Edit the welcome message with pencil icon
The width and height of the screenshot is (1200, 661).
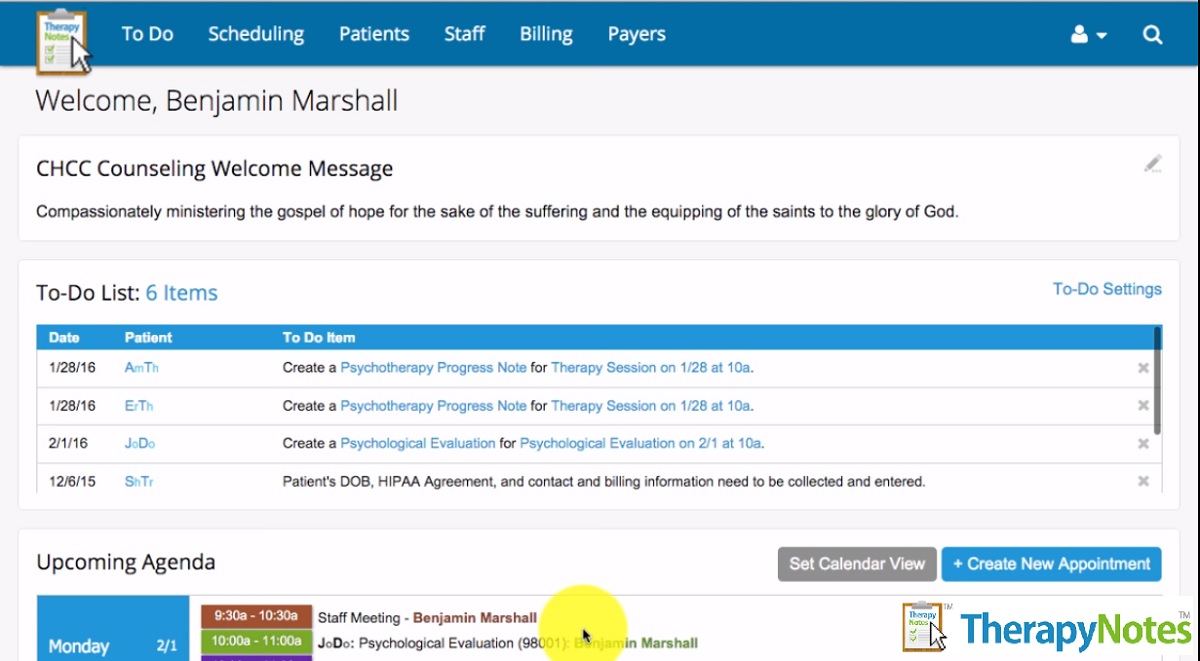(x=1153, y=164)
